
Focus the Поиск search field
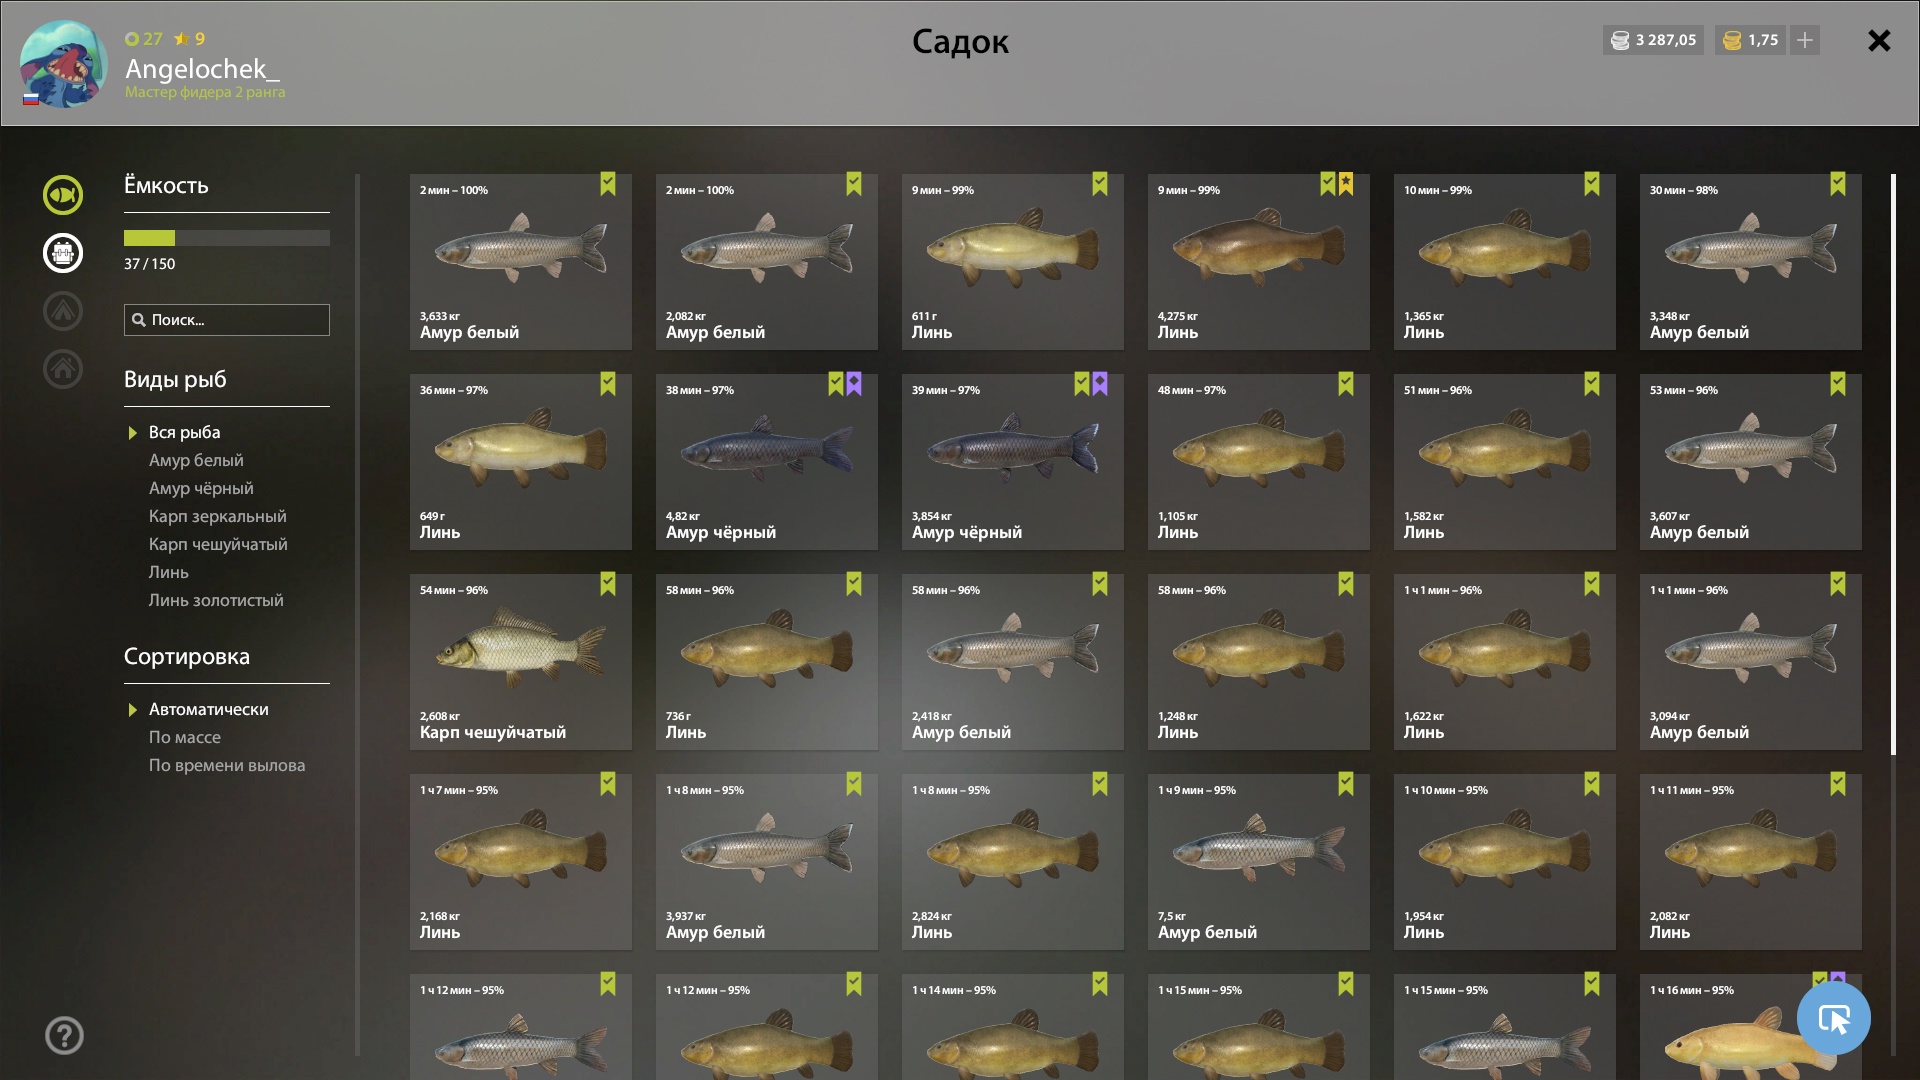pos(227,320)
